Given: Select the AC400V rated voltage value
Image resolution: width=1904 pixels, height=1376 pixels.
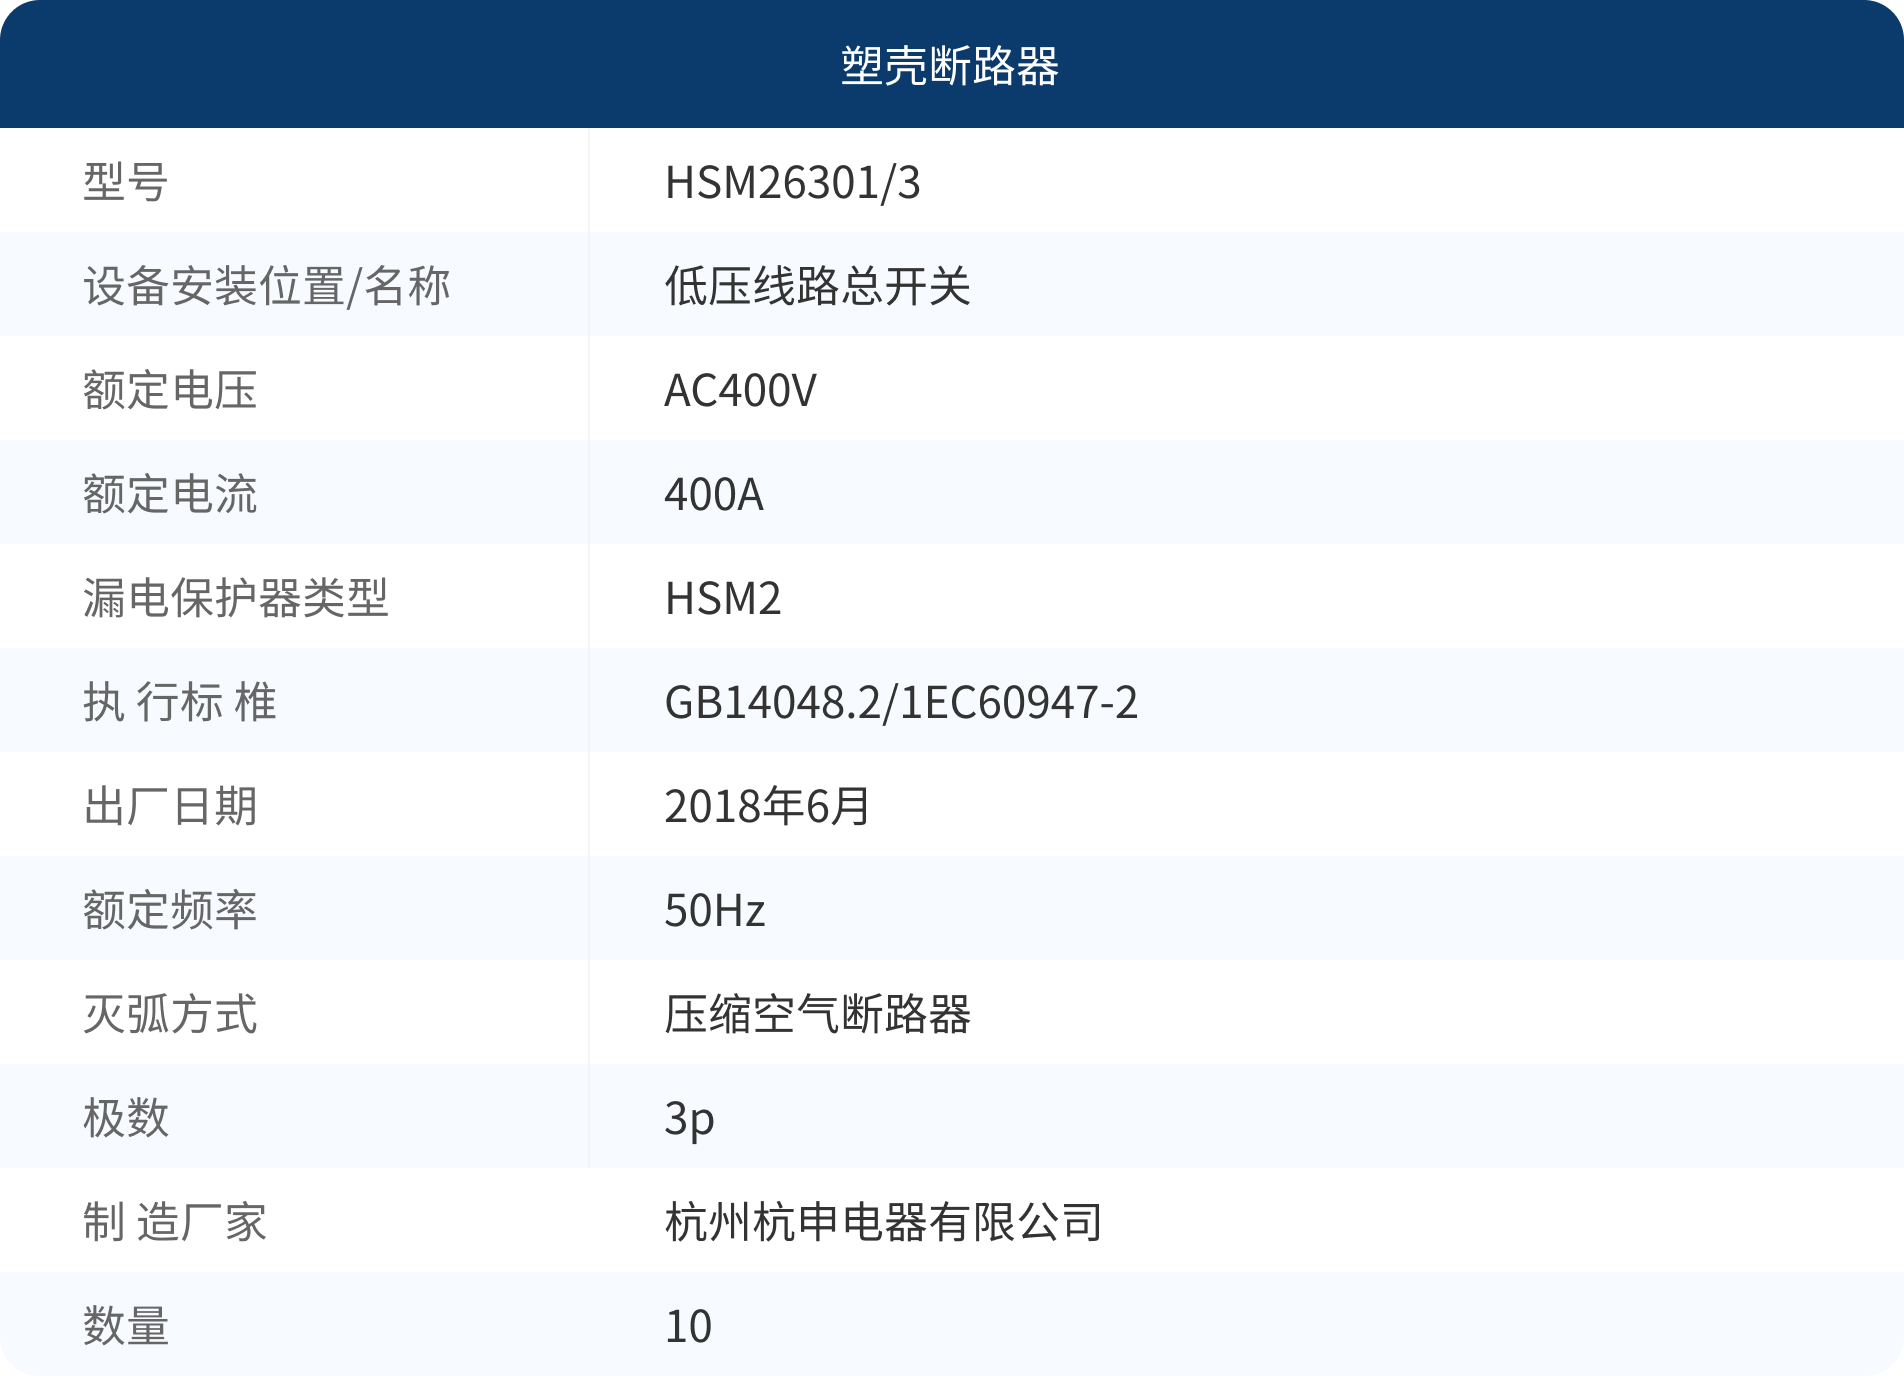Looking at the screenshot, I should (740, 391).
